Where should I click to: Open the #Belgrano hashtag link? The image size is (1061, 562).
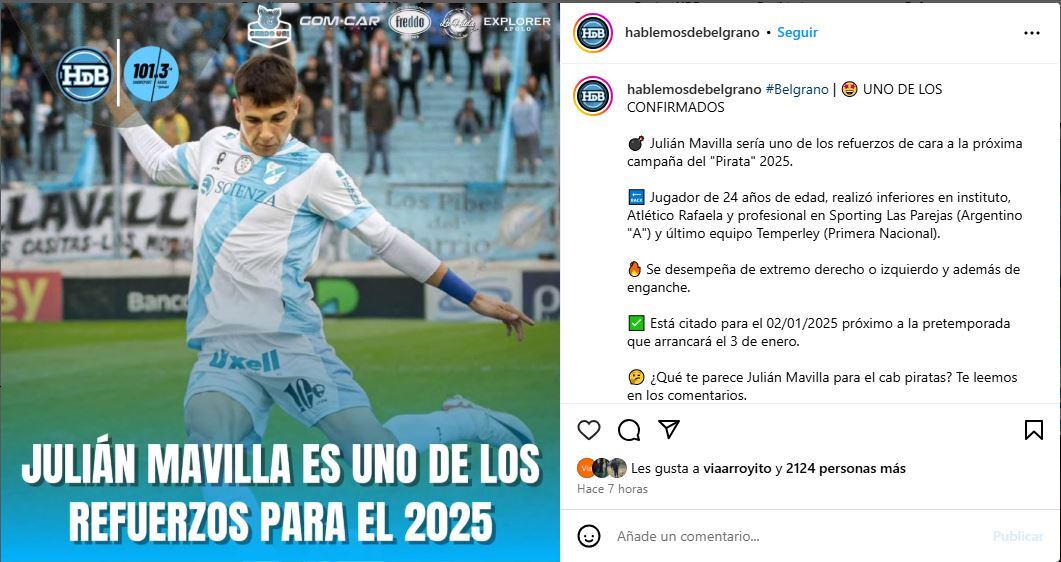point(796,89)
